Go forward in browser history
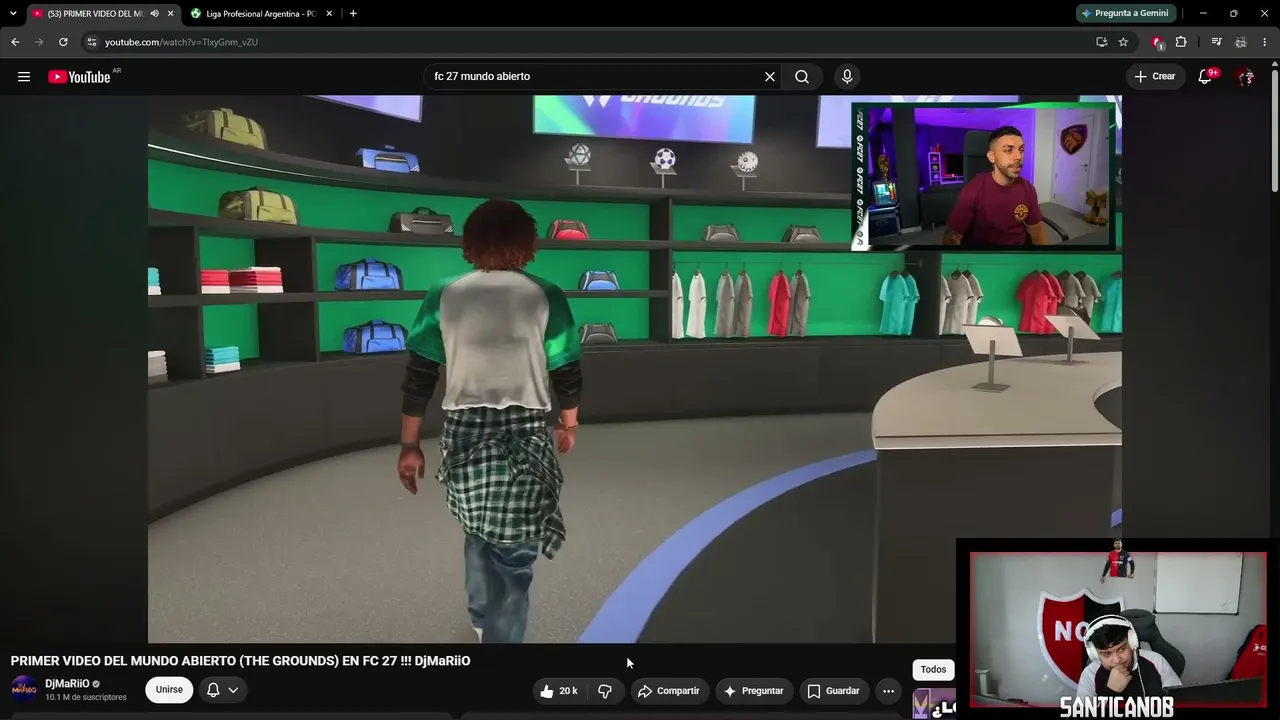Image resolution: width=1280 pixels, height=720 pixels. click(x=39, y=42)
